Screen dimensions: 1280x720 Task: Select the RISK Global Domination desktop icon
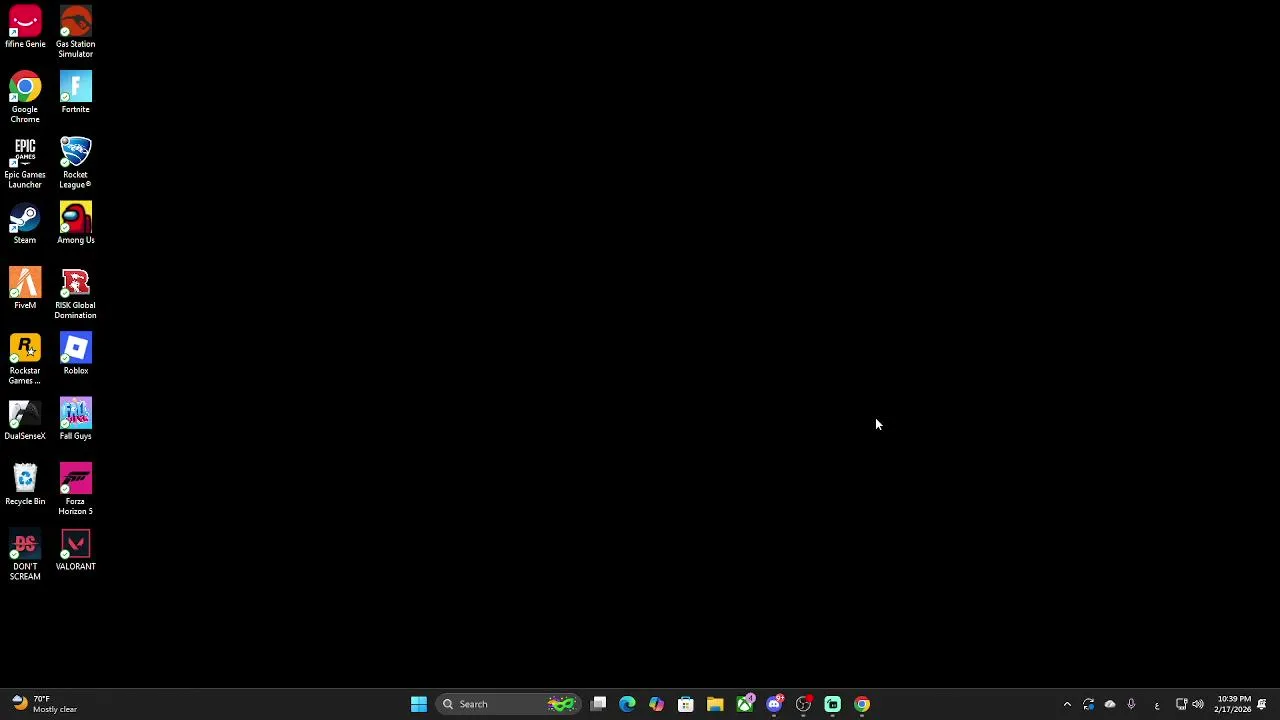(75, 293)
